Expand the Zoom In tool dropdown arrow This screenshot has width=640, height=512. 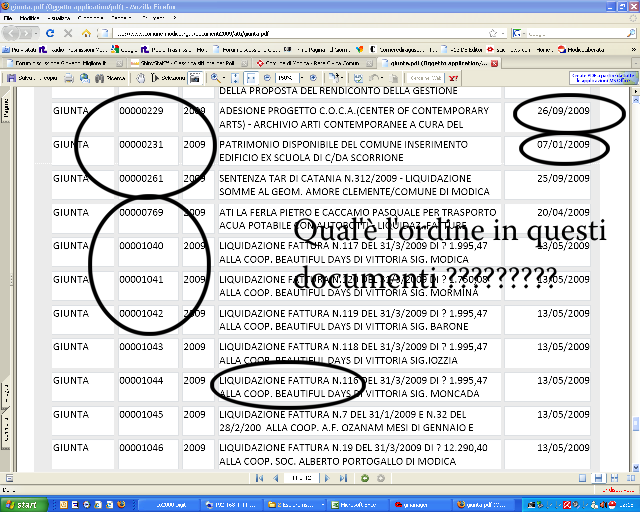pyautogui.click(x=224, y=78)
